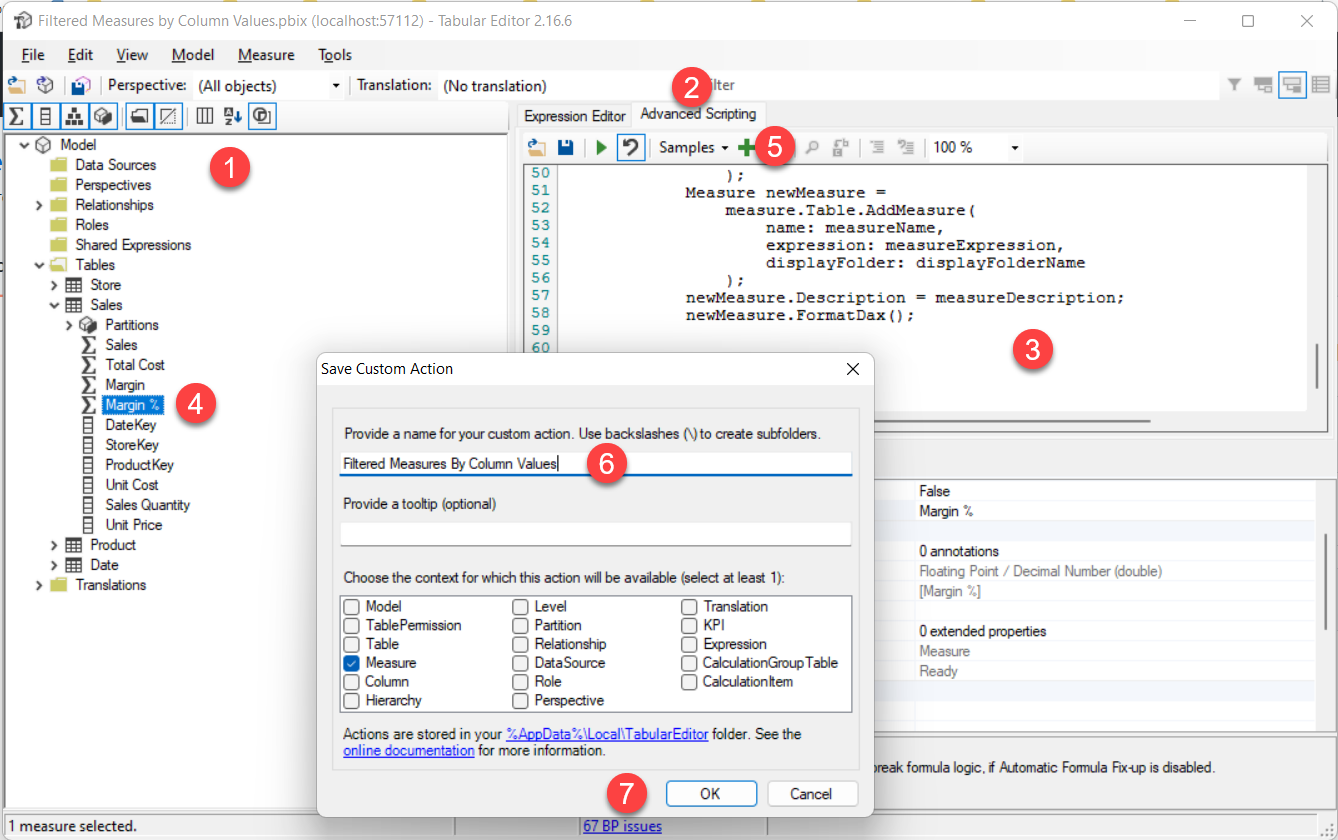Click the undo arrow icon in the script toolbar

pyautogui.click(x=630, y=148)
